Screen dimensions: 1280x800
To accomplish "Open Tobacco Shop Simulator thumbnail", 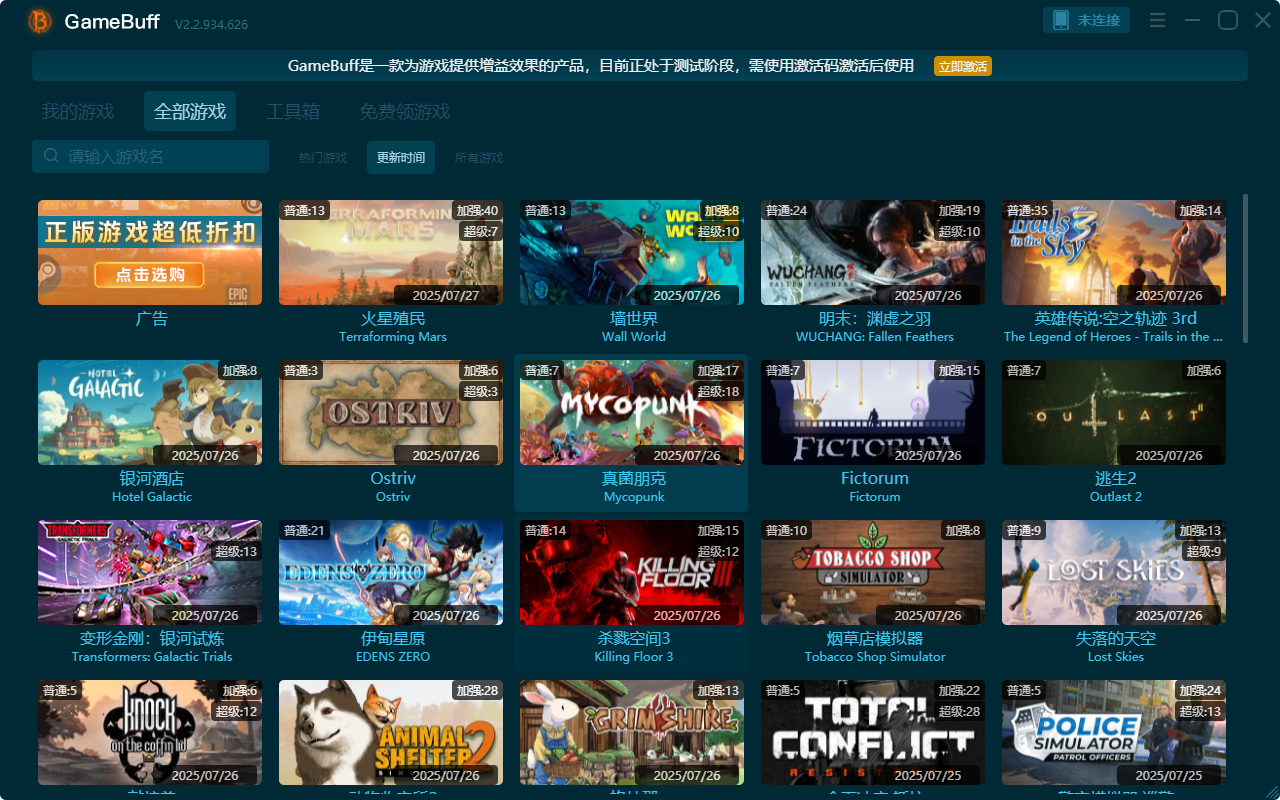I will 873,572.
